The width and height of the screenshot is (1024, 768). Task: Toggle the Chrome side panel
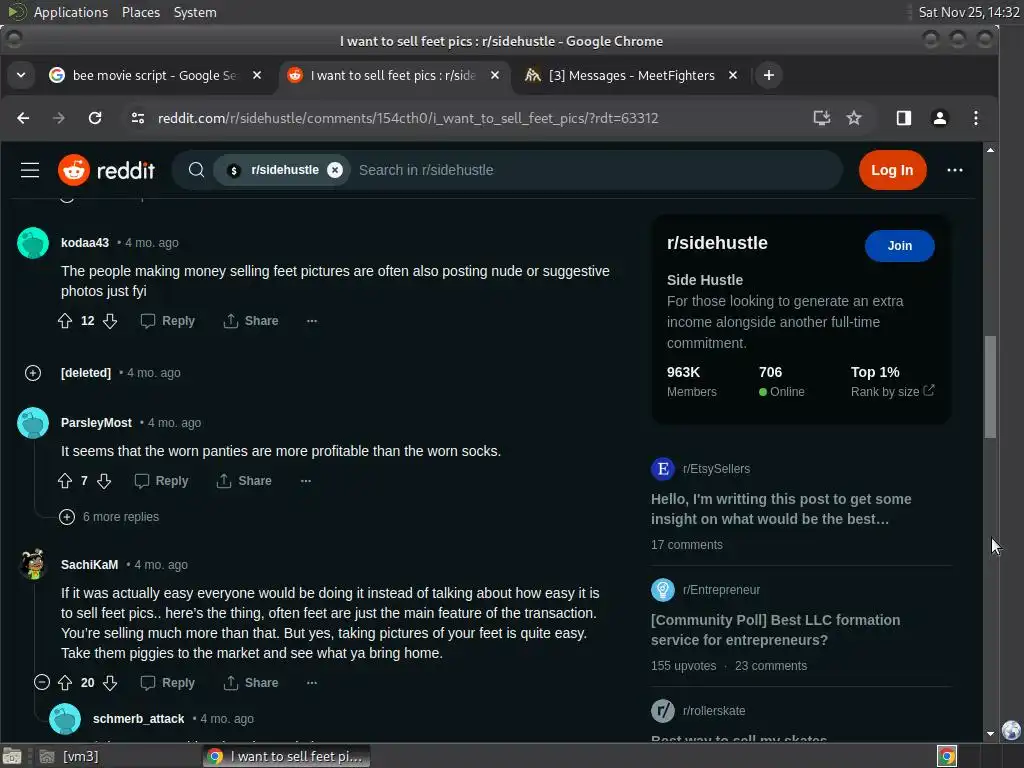[904, 118]
